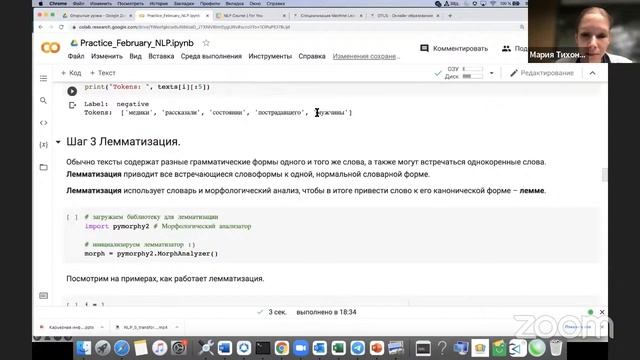Click the Colab CO logo
640x360 pixels.
(x=50, y=48)
